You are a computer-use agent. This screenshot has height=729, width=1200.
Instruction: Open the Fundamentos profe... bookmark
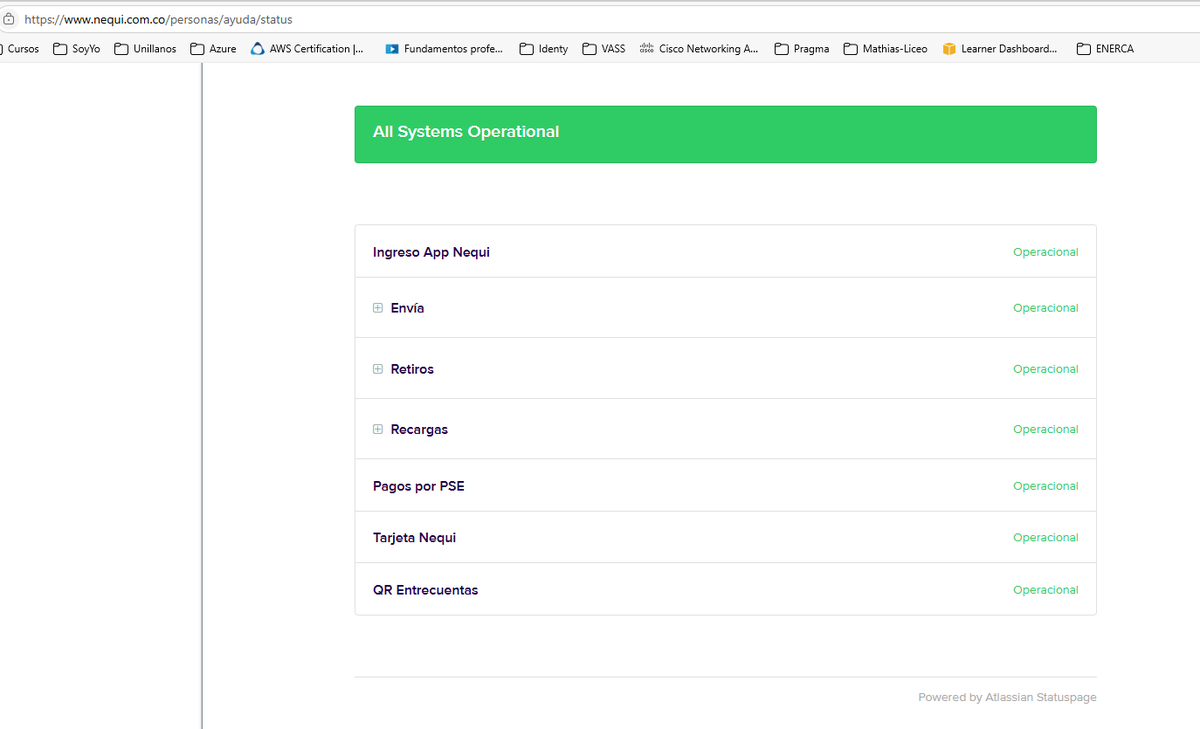click(x=444, y=49)
